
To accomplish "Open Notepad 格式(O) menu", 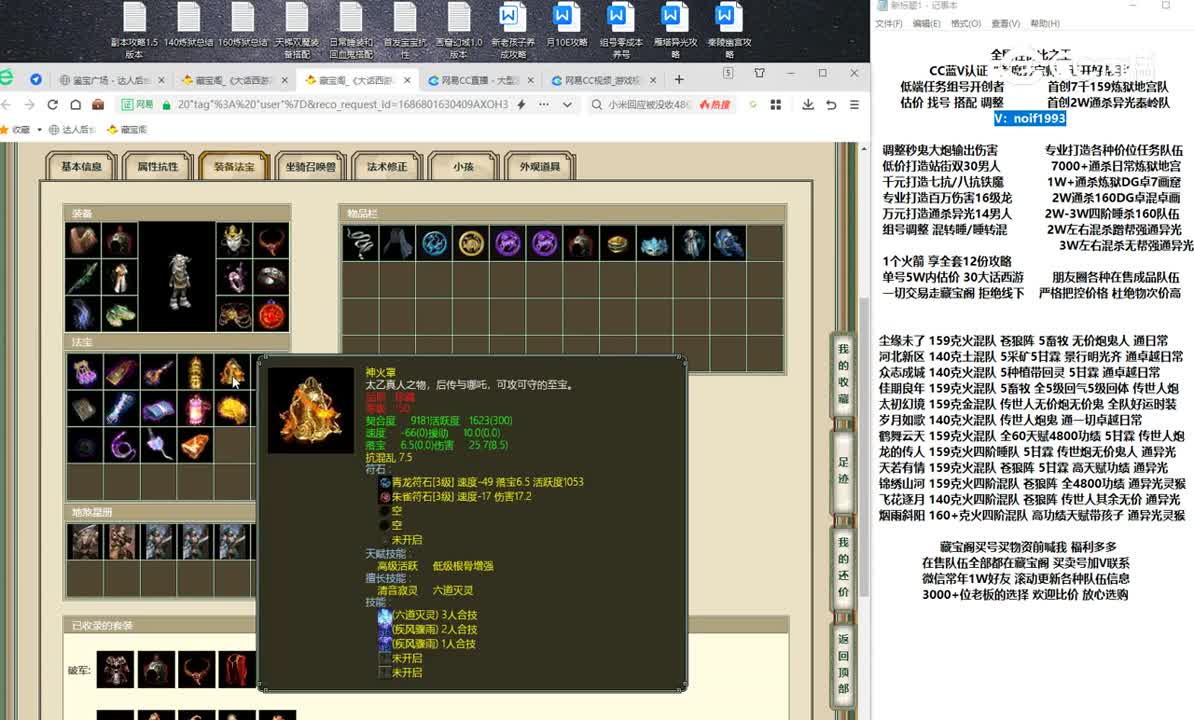I will [x=966, y=24].
